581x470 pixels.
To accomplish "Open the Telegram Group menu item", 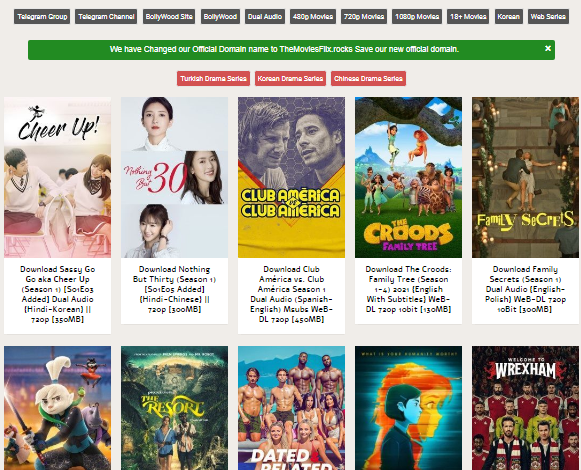I will coord(42,17).
